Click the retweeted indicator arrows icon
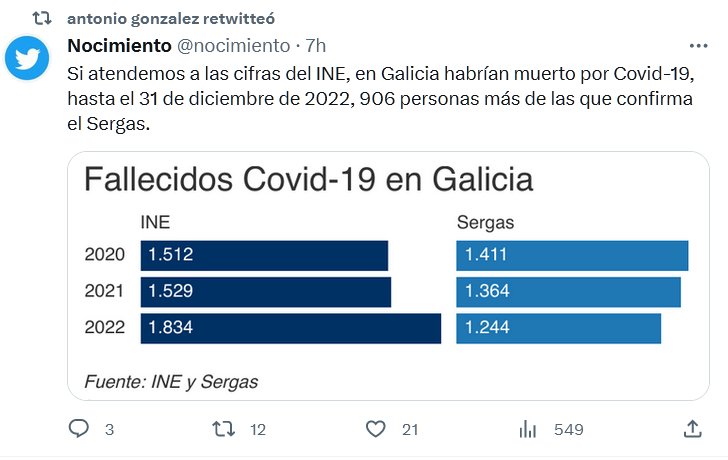728x460 pixels. coord(42,18)
